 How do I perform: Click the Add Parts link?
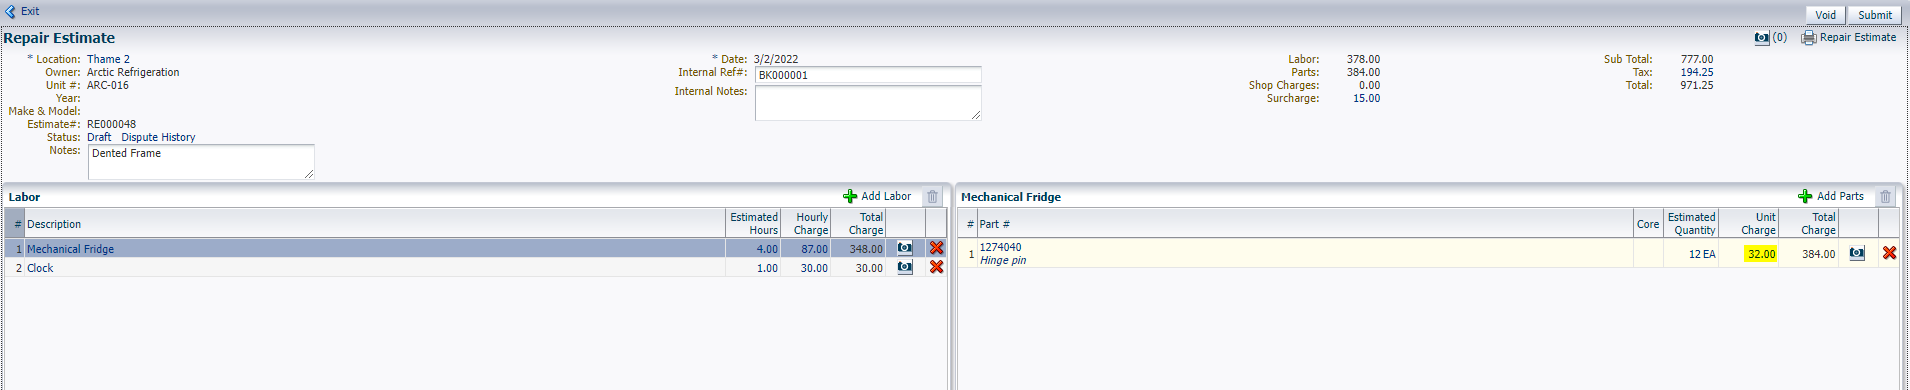(1840, 197)
